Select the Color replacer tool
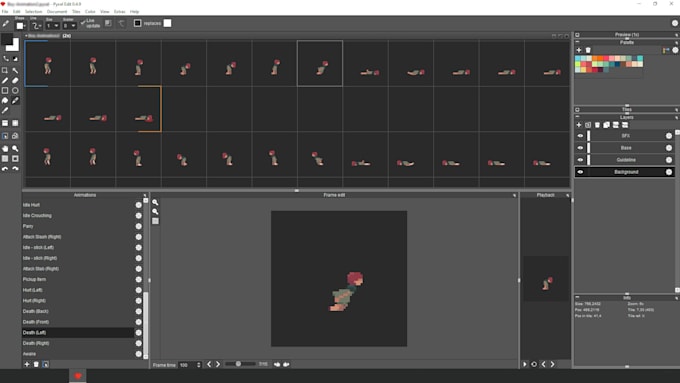 click(x=15, y=101)
